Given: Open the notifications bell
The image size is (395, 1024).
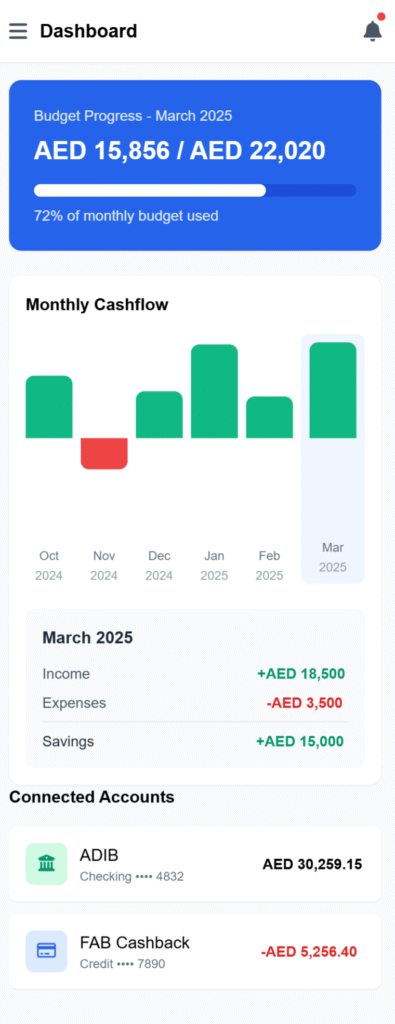Looking at the screenshot, I should (x=373, y=30).
